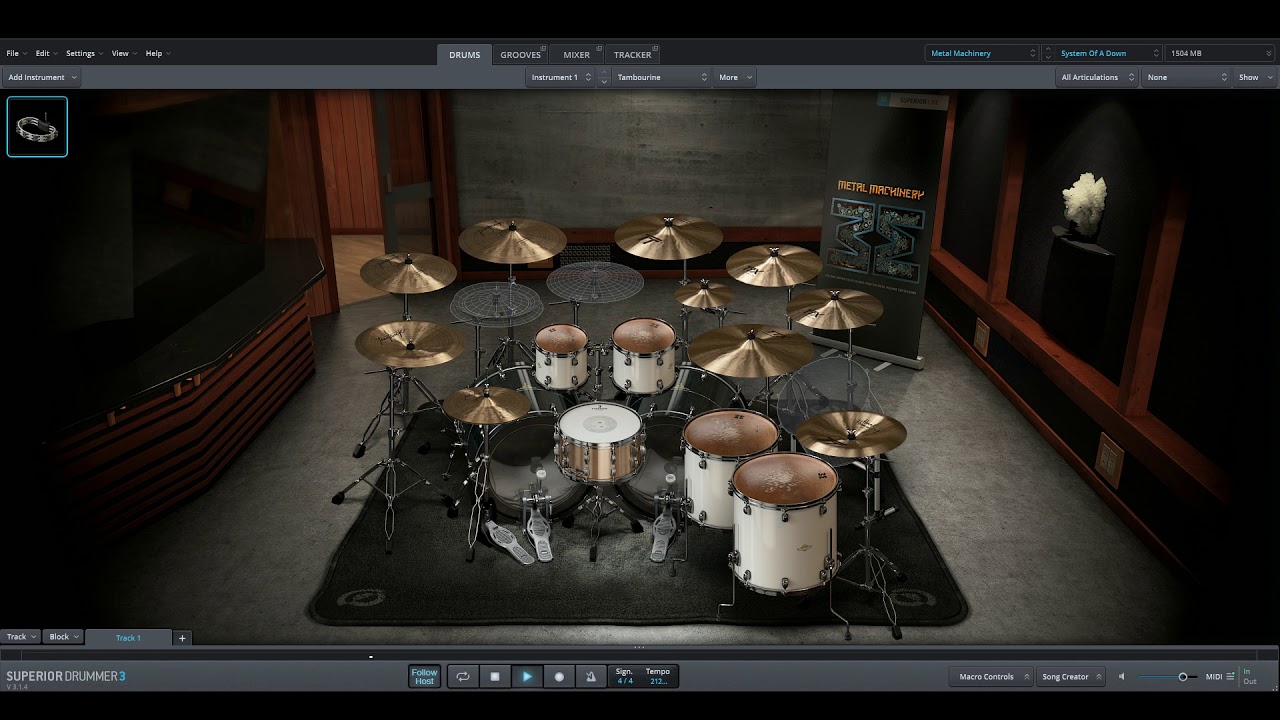Click the instrument stepper arrows beside Tambourine

603,77
